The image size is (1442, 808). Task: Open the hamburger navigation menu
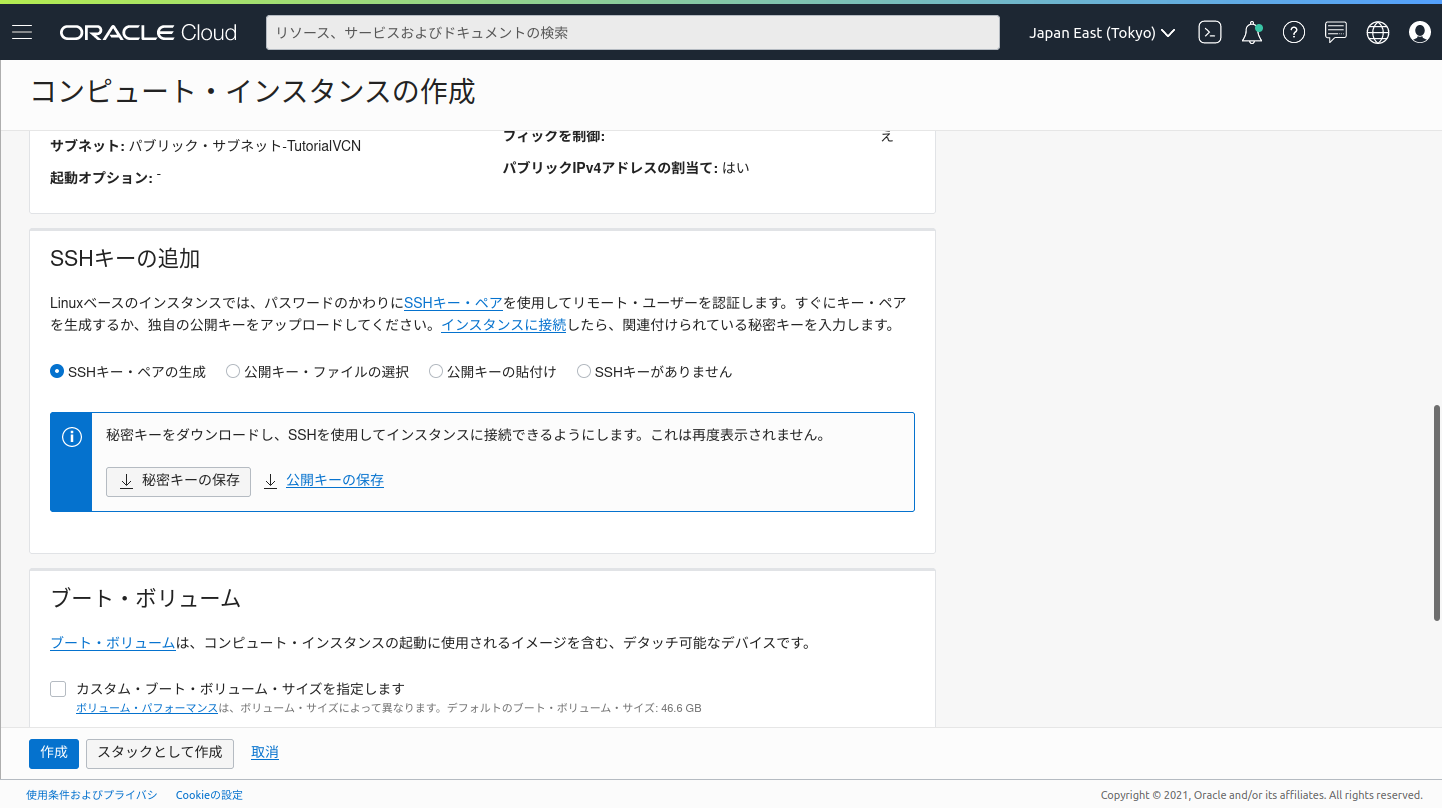(x=22, y=32)
